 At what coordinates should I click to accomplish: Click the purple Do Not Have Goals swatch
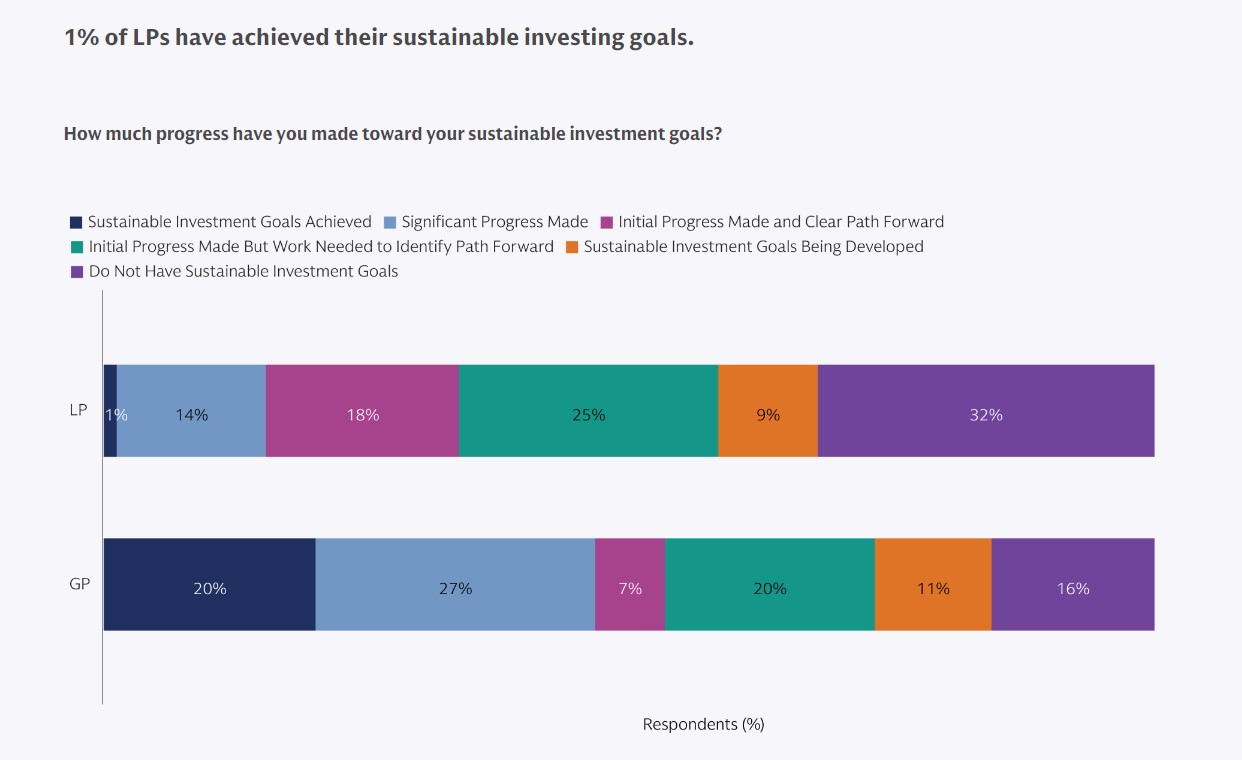pyautogui.click(x=76, y=272)
